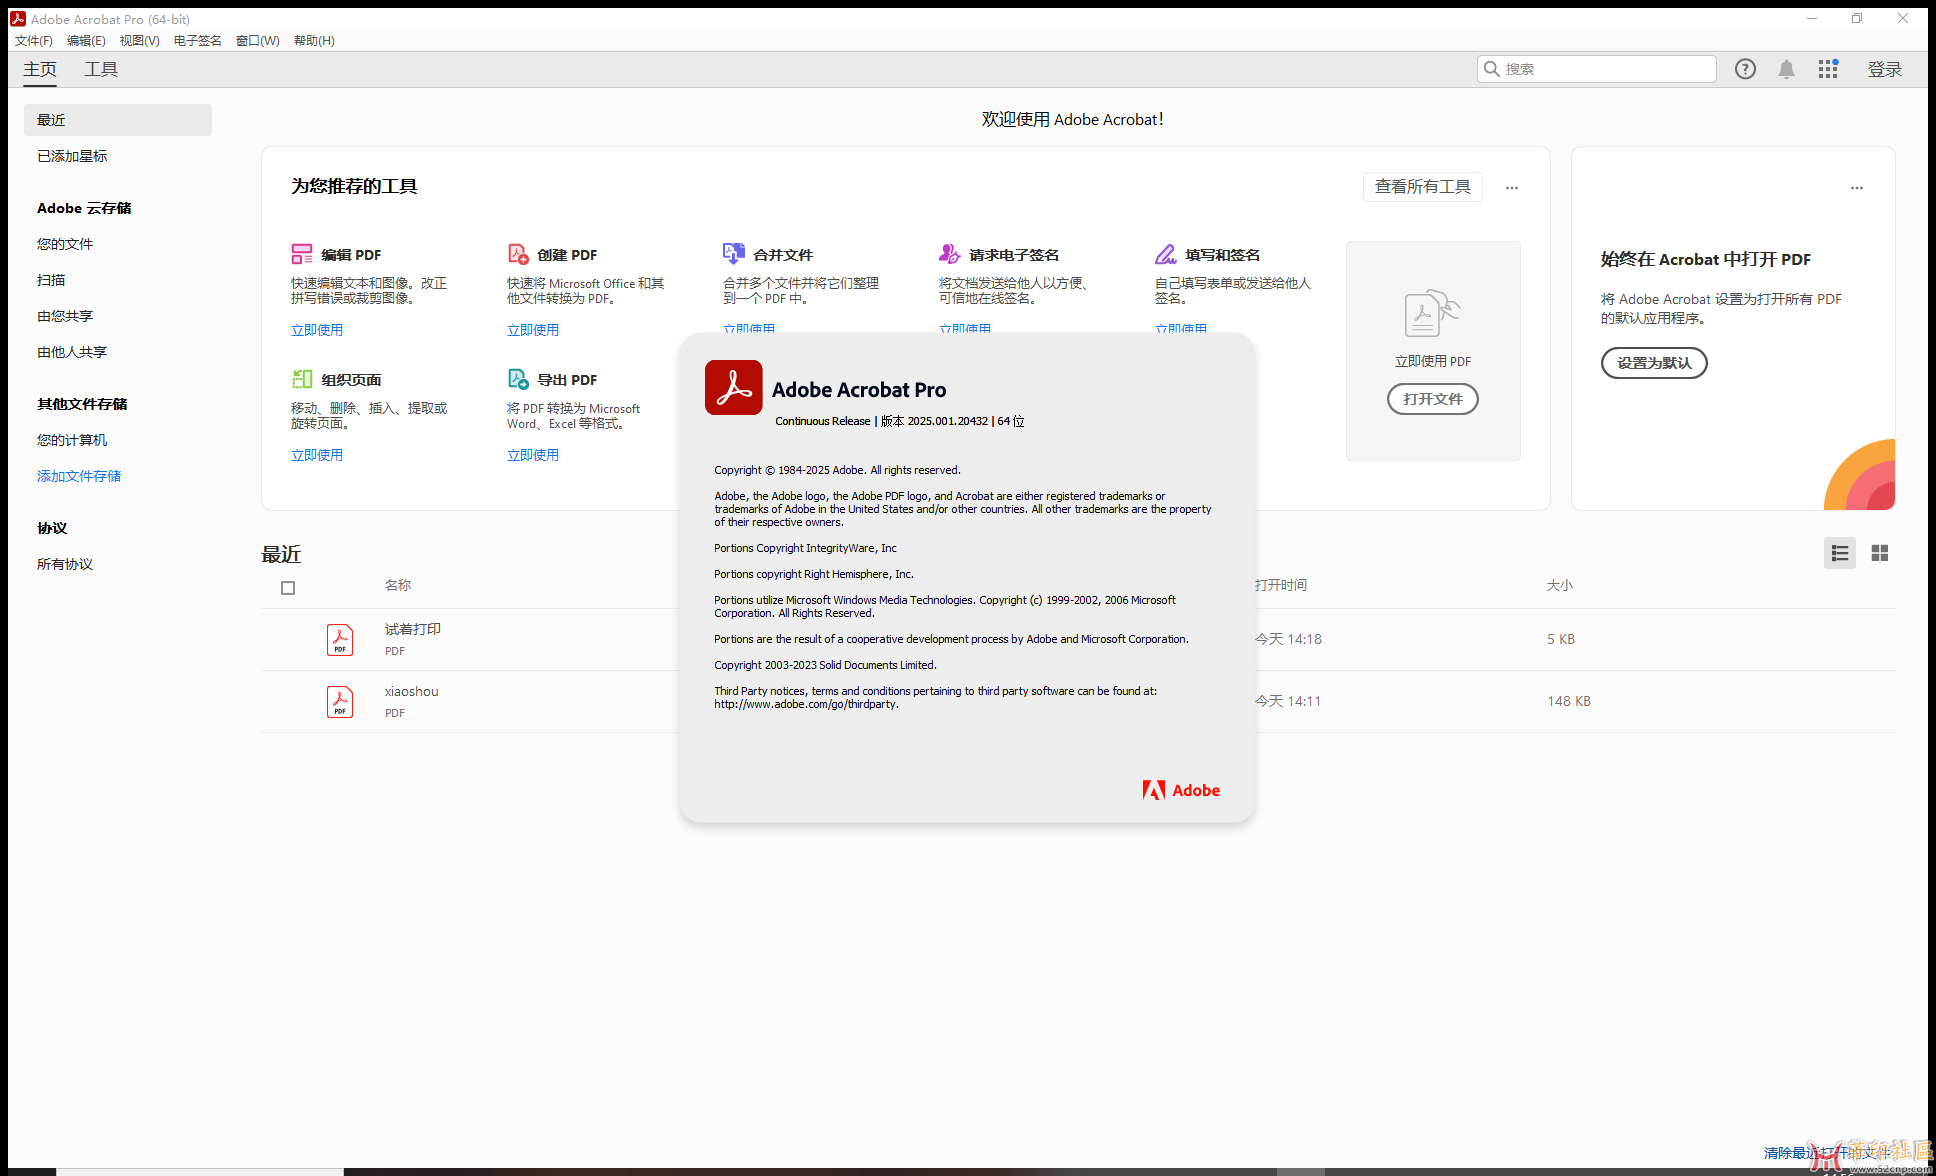This screenshot has width=1936, height=1176.
Task: Click the Organize Pages (组织页面) icon
Action: click(302, 379)
